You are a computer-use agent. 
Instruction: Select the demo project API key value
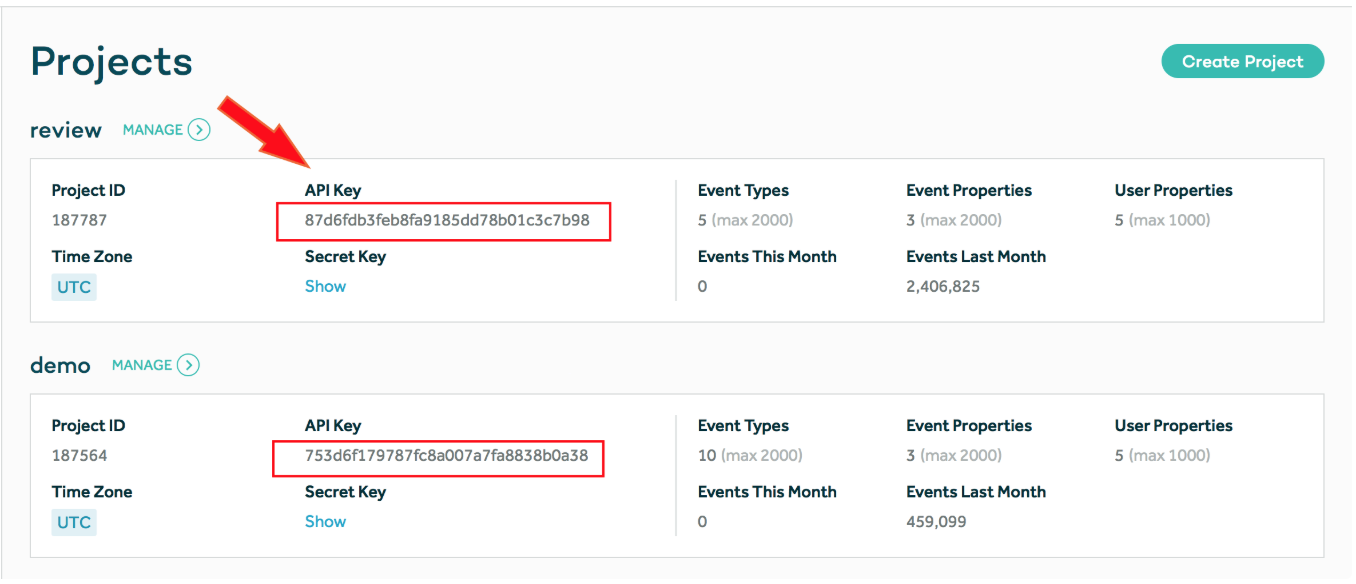[x=446, y=456]
